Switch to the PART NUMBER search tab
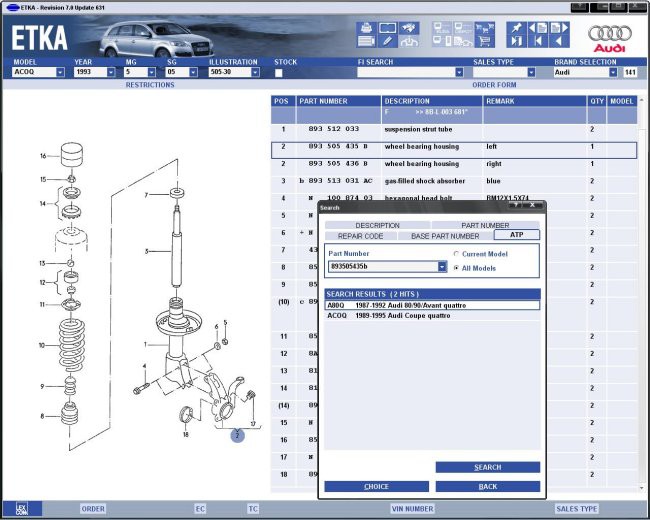The width and height of the screenshot is (650, 520). pyautogui.click(x=485, y=225)
